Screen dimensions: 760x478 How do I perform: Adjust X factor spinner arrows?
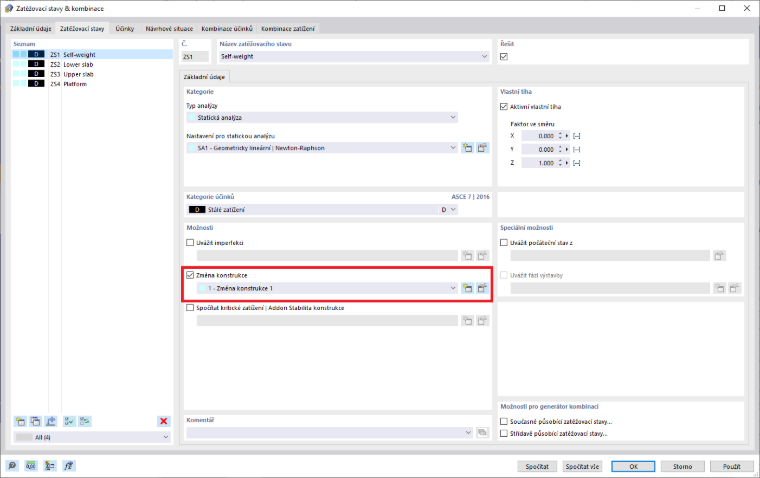pos(560,136)
